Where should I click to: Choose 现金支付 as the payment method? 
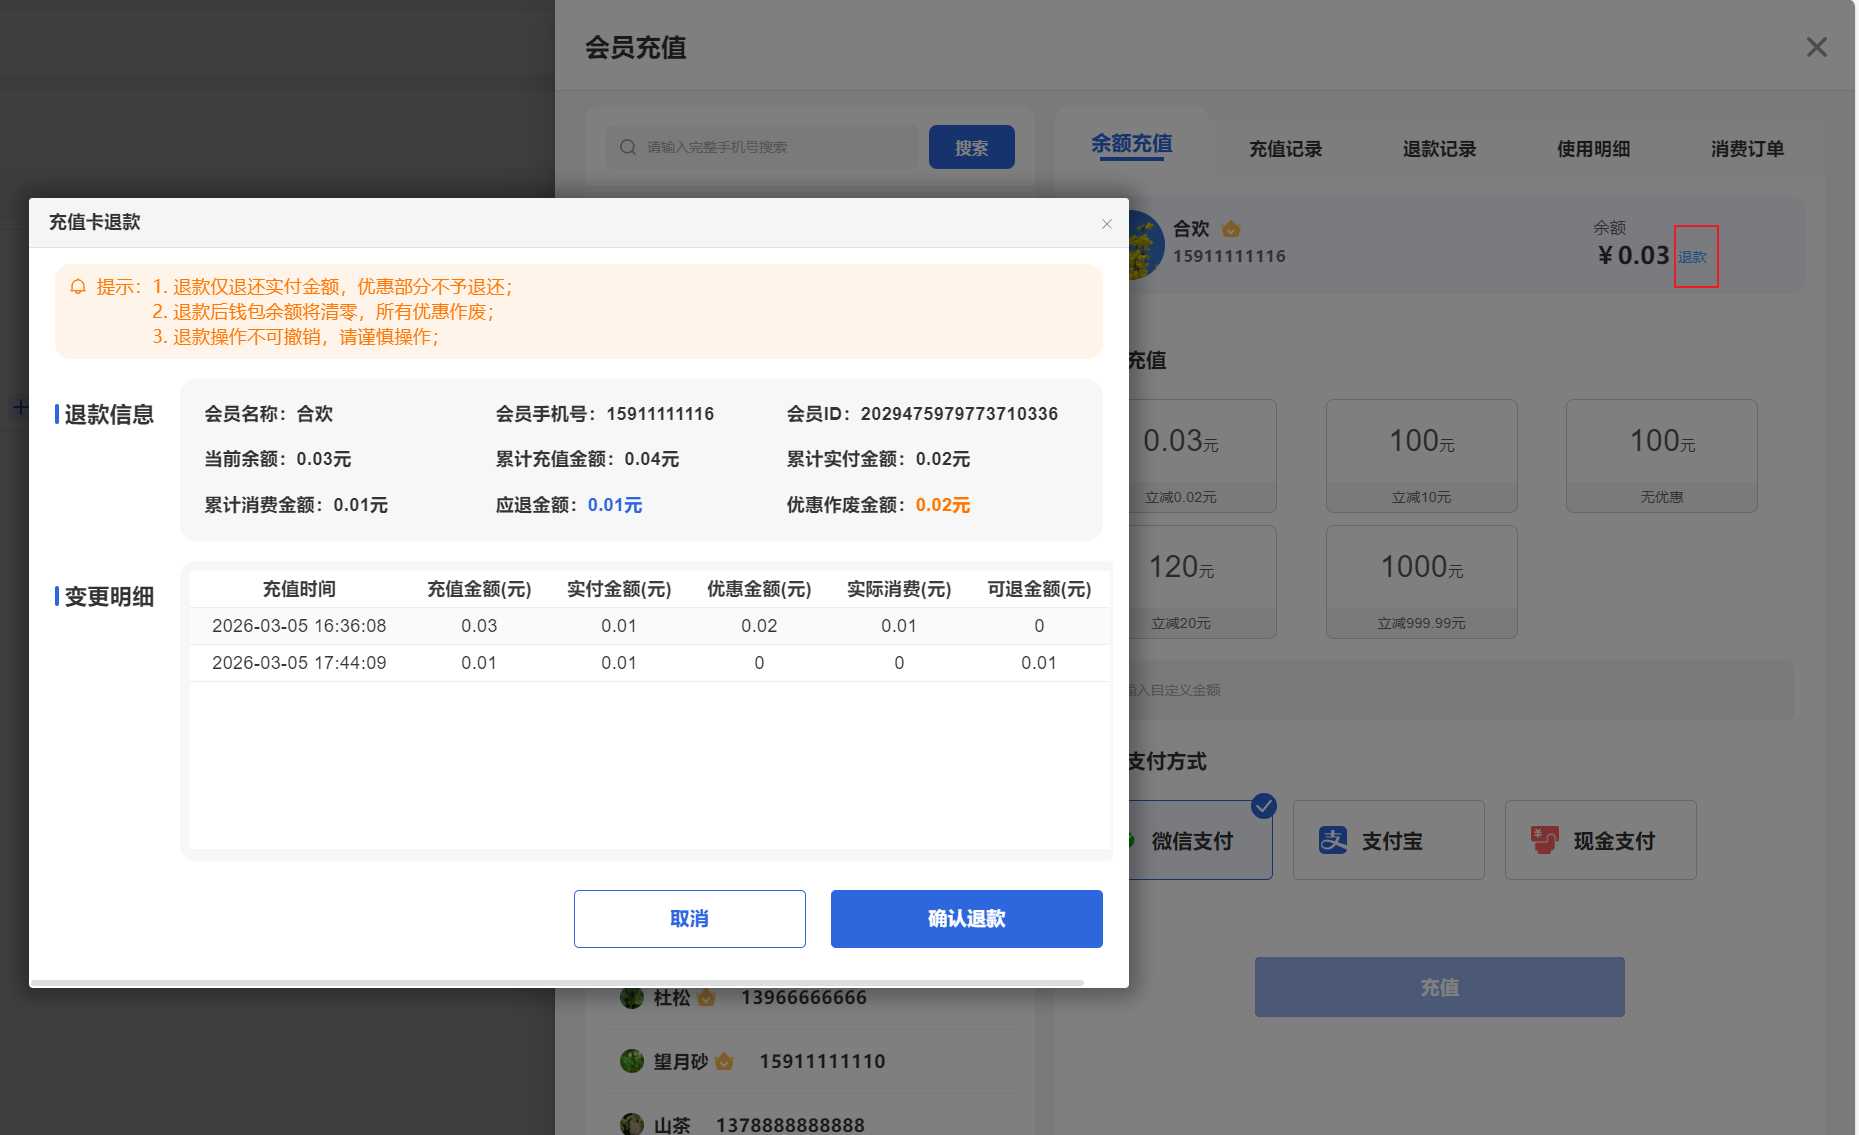click(1600, 840)
